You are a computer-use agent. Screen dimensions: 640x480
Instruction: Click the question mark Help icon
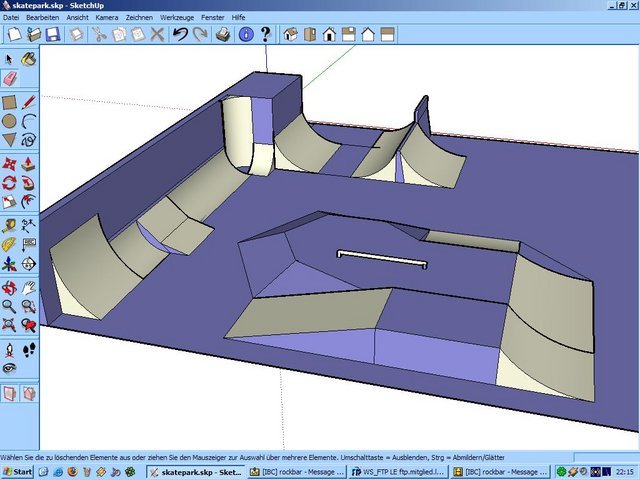[265, 34]
